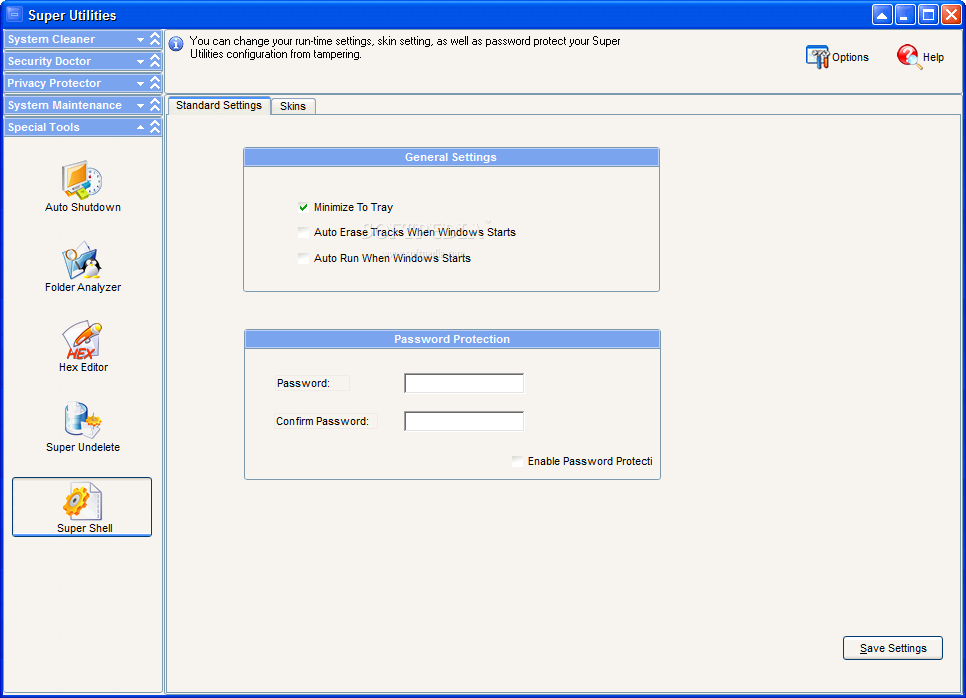Click double chevron on Privacy Protector header

155,83
